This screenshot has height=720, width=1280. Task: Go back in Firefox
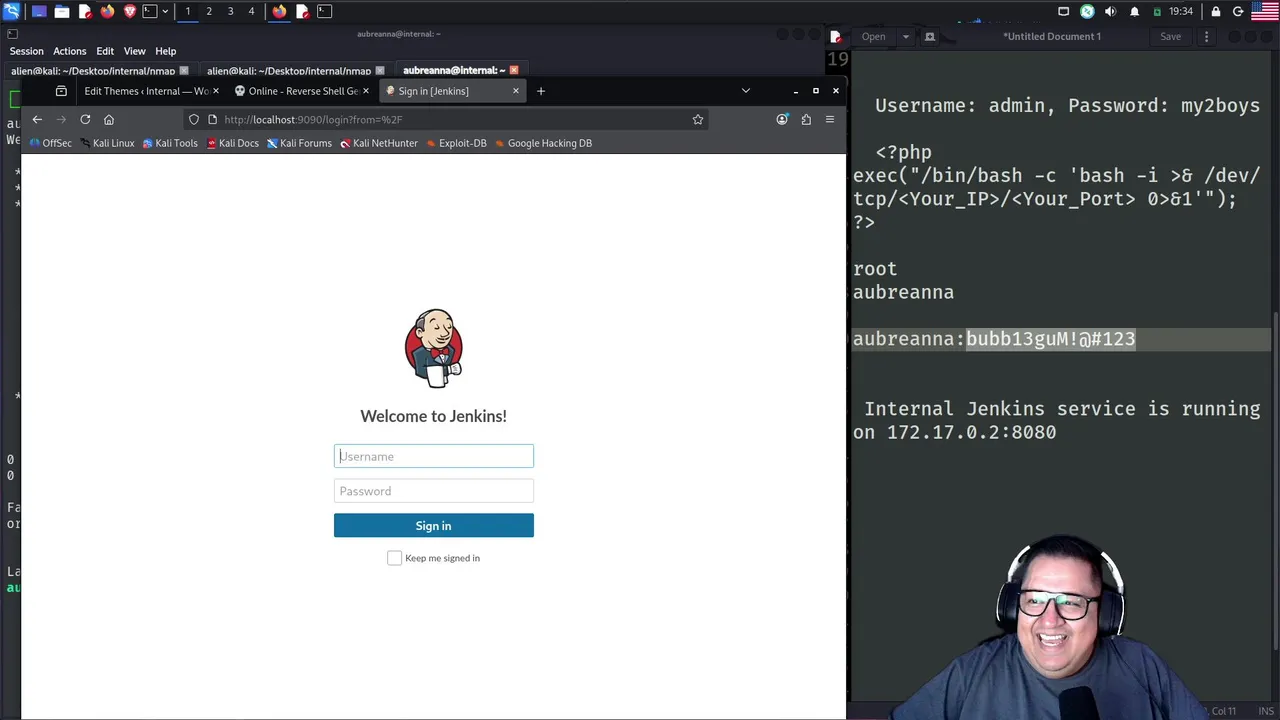37,119
